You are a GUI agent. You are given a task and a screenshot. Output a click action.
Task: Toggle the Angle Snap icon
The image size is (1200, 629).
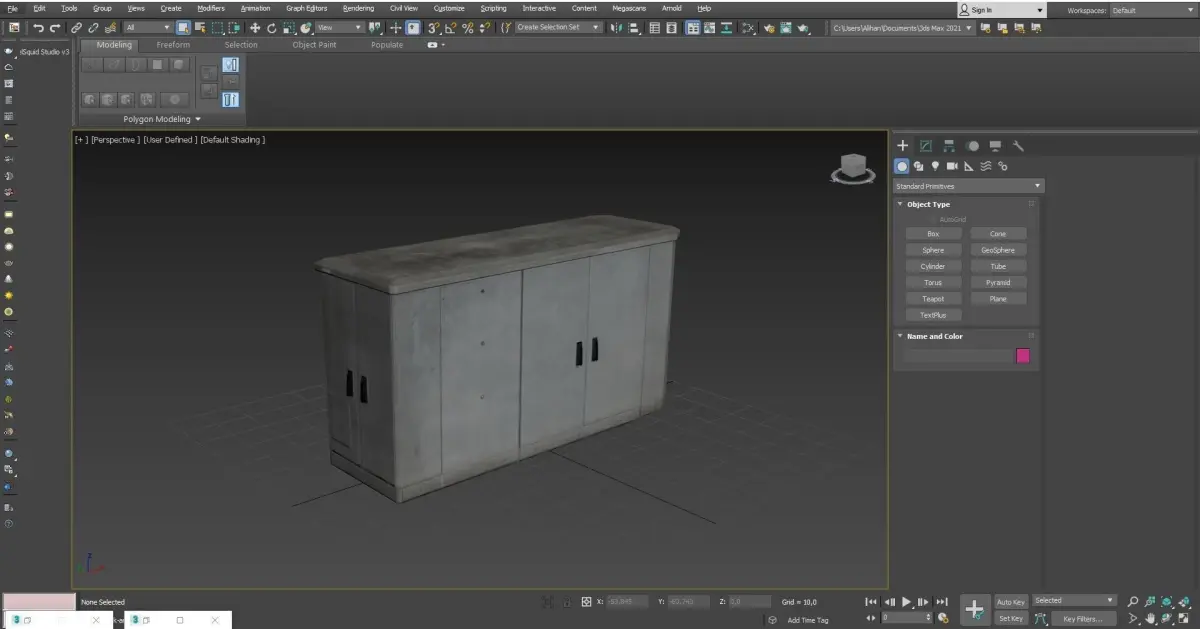451,28
